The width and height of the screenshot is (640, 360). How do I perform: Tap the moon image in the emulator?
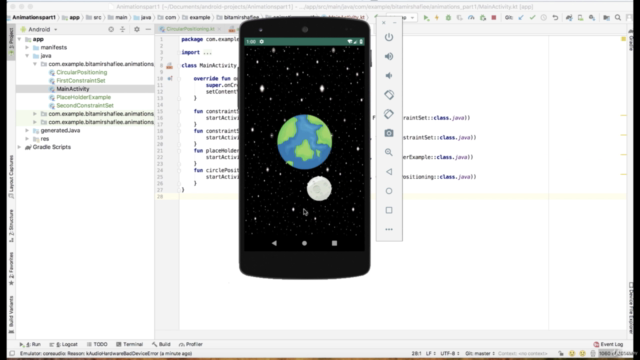[319, 189]
